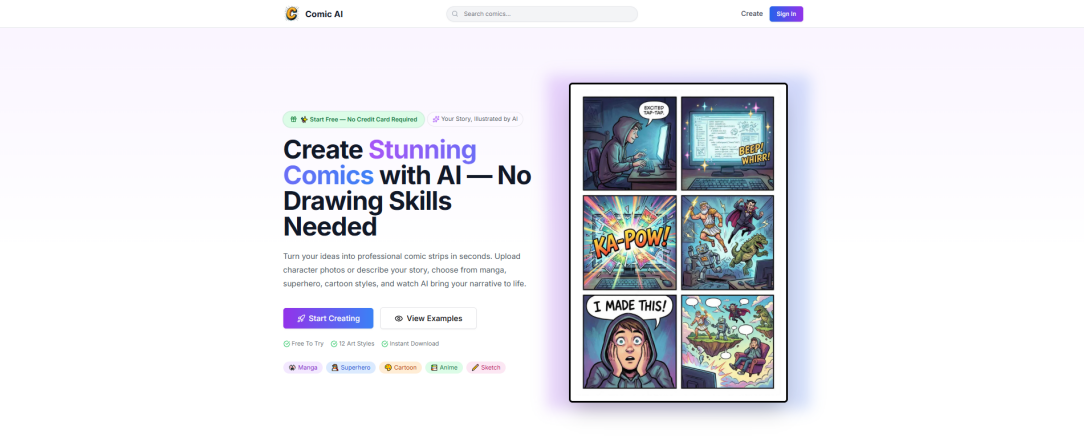Click the floating islands comic panel

[x=727, y=341]
